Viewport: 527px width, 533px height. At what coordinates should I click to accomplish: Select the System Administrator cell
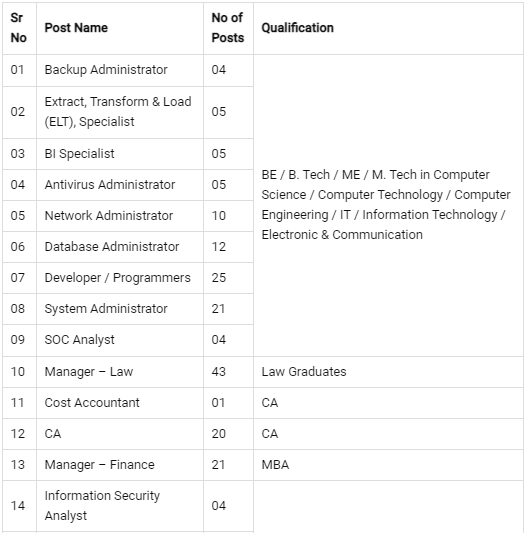pyautogui.click(x=120, y=309)
